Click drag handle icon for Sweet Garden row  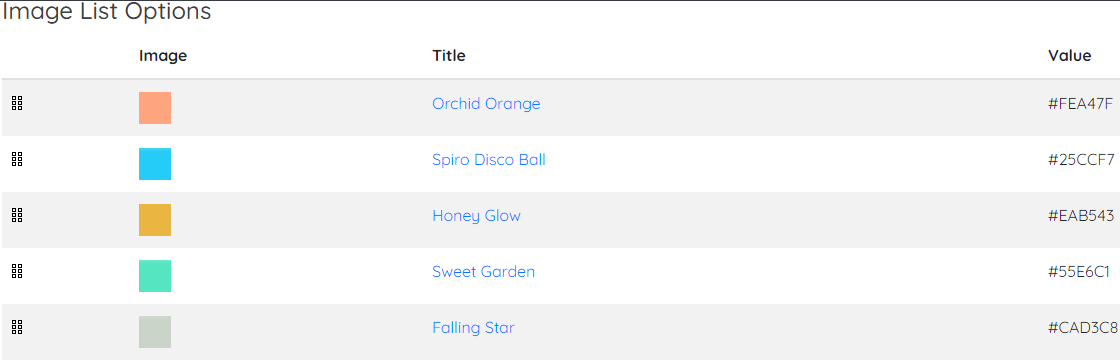(18, 271)
